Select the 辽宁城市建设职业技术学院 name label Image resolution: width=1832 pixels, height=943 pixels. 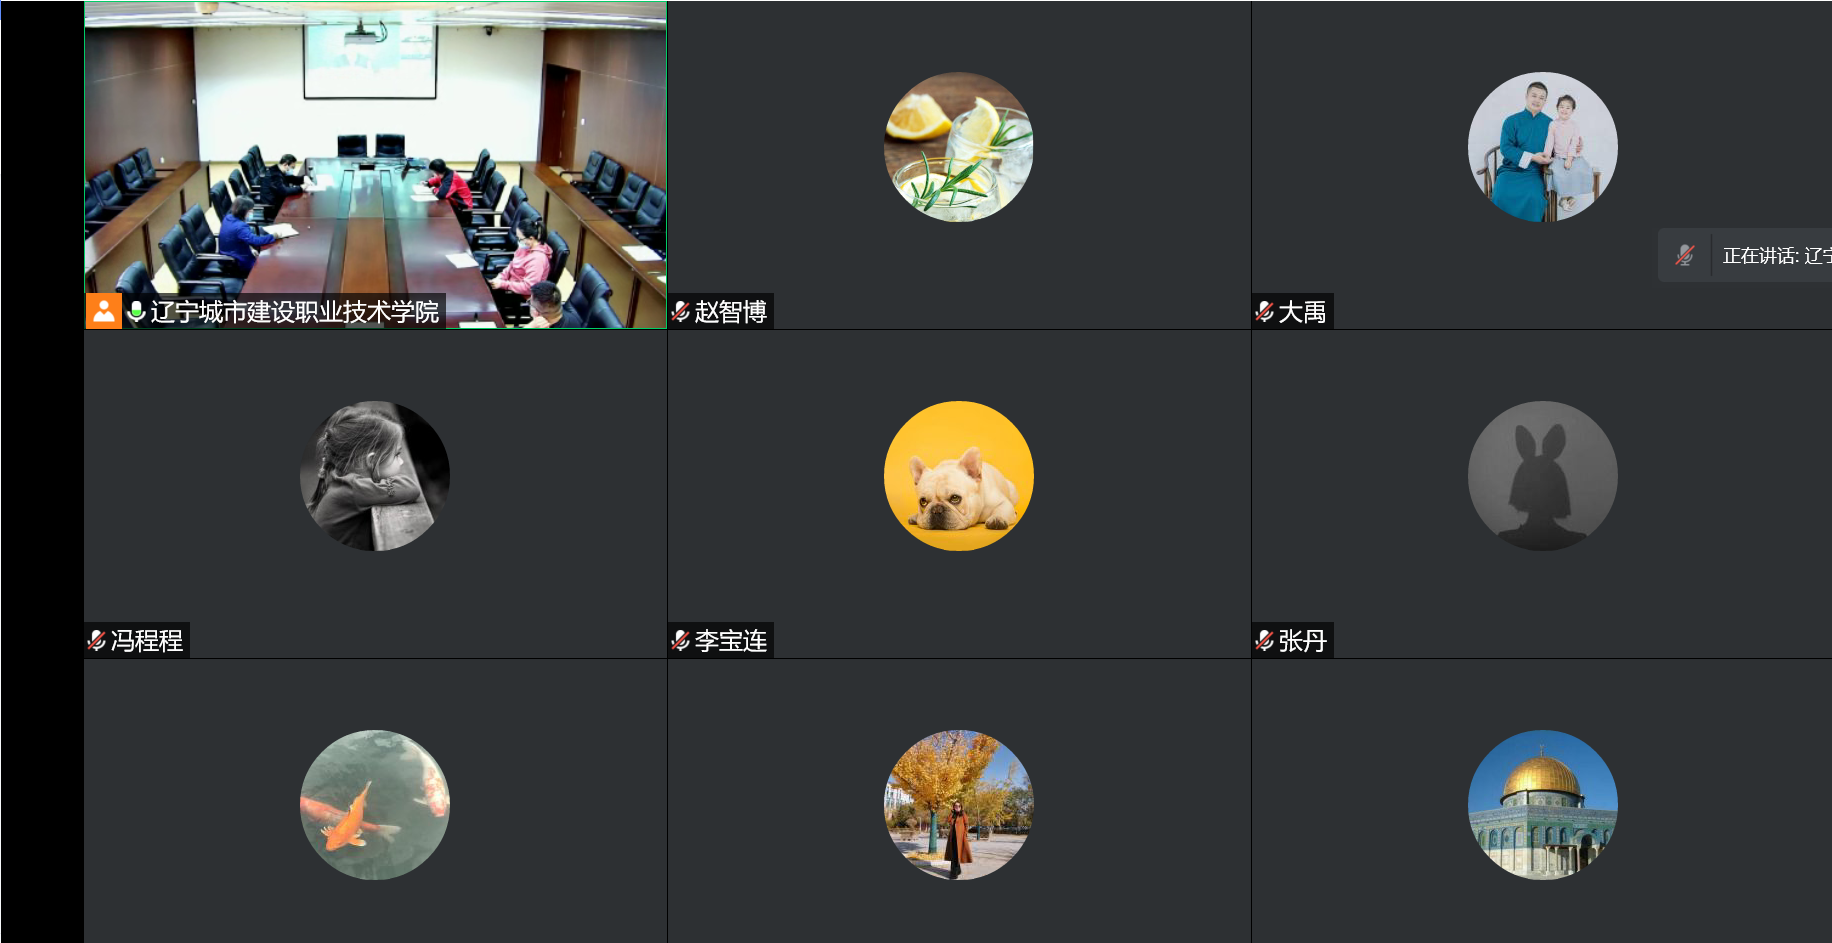[x=295, y=312]
